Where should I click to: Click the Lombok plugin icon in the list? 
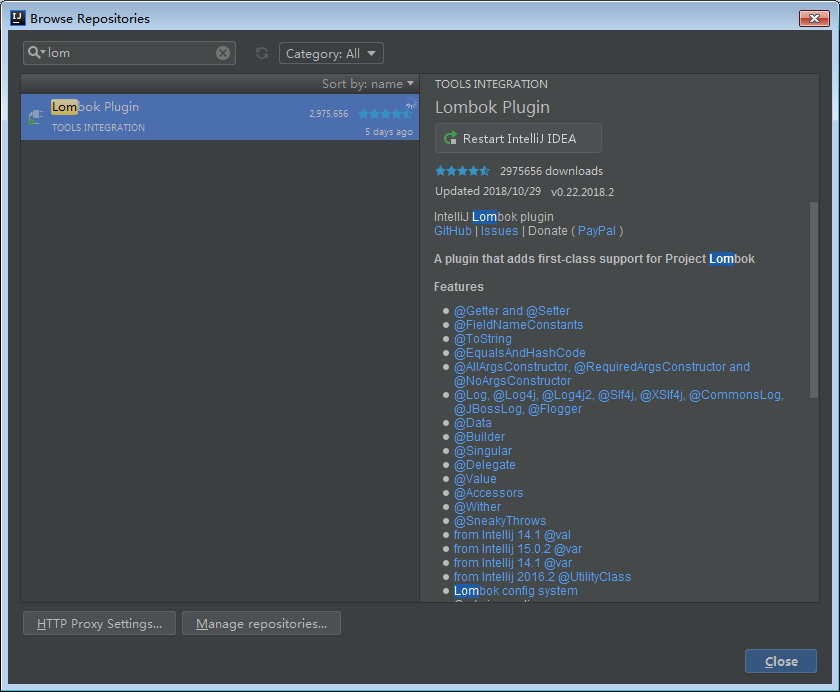(35, 117)
